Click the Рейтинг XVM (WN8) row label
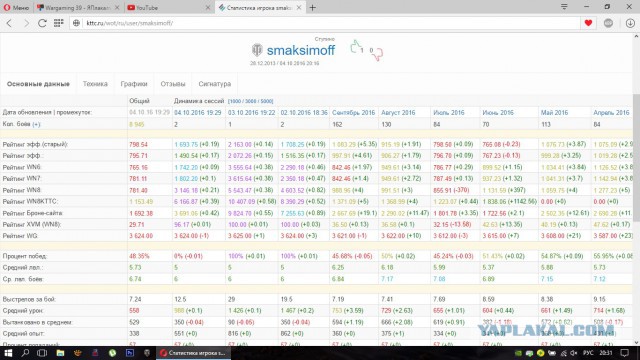 click(x=32, y=224)
